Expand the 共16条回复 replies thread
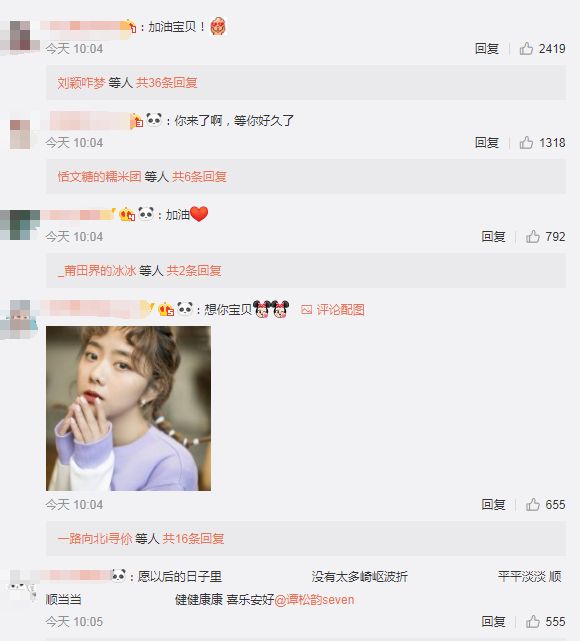 click(x=193, y=538)
